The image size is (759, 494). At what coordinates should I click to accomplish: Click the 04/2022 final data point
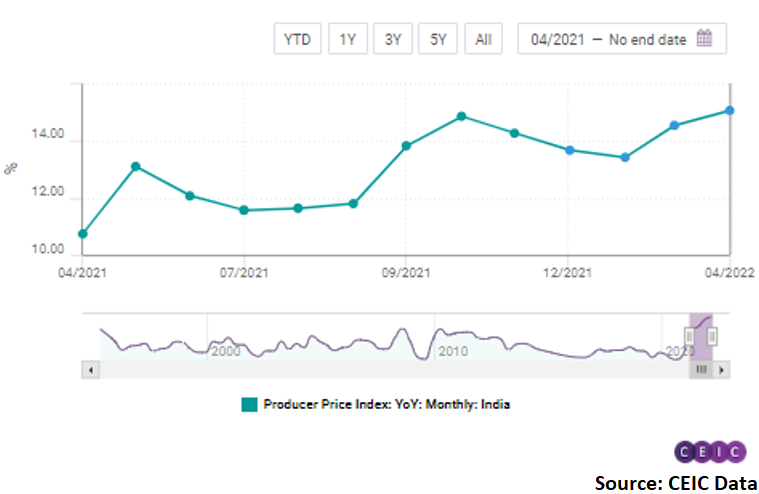tap(730, 110)
